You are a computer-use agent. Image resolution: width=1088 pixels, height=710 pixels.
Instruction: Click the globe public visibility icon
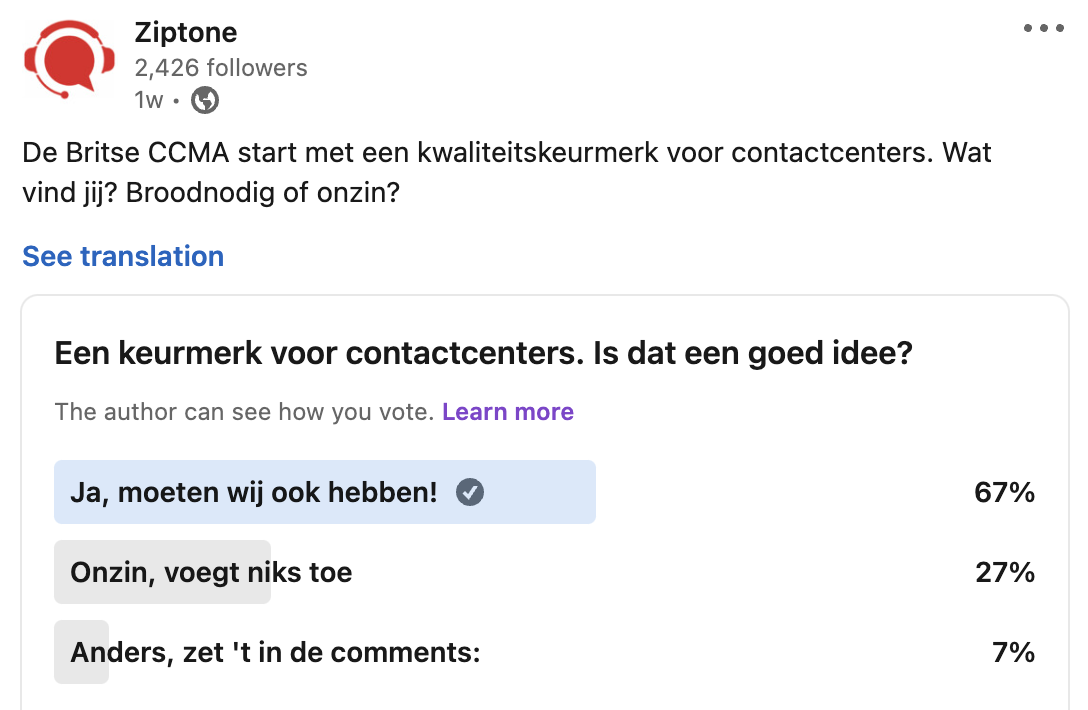tap(205, 100)
